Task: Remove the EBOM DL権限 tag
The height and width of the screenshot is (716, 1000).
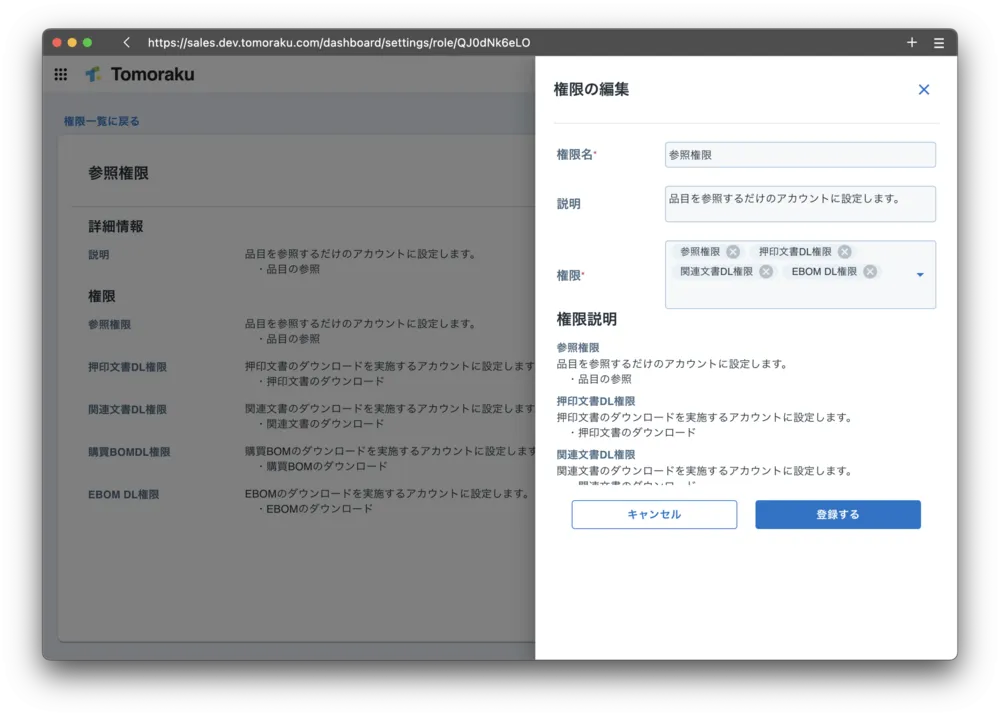Action: pos(868,271)
